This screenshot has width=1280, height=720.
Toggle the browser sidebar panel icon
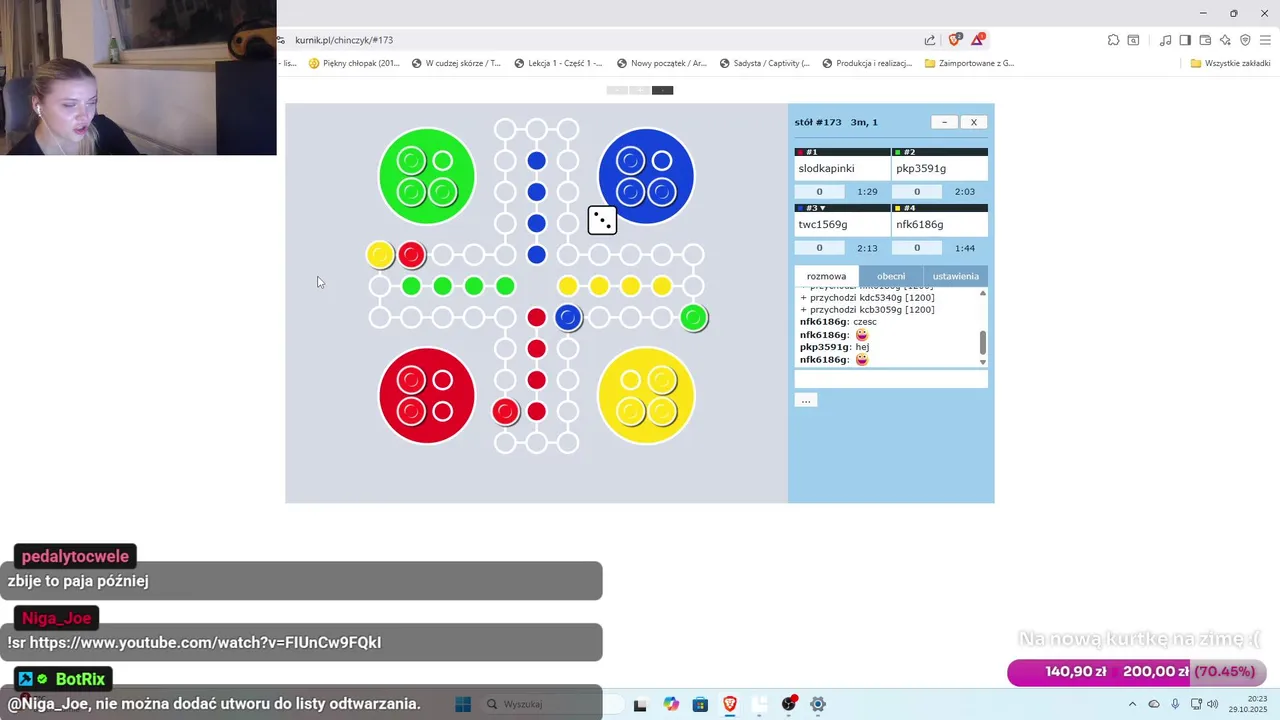tap(1185, 40)
